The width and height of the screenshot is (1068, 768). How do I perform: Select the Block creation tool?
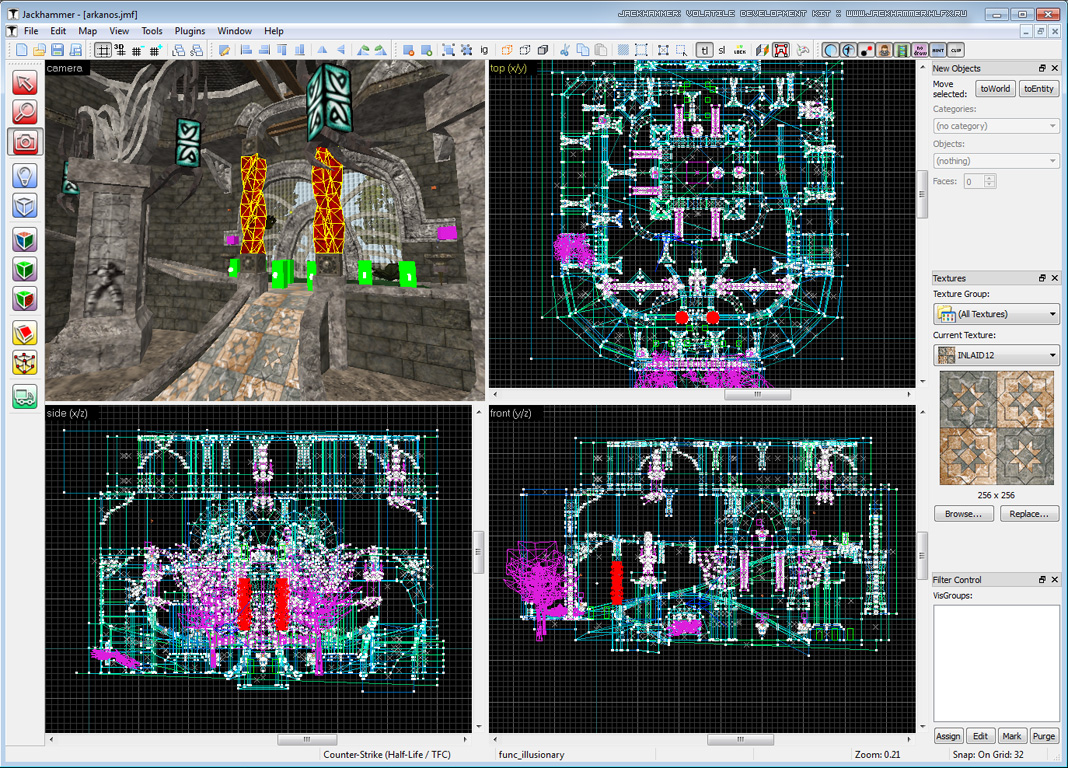25,206
